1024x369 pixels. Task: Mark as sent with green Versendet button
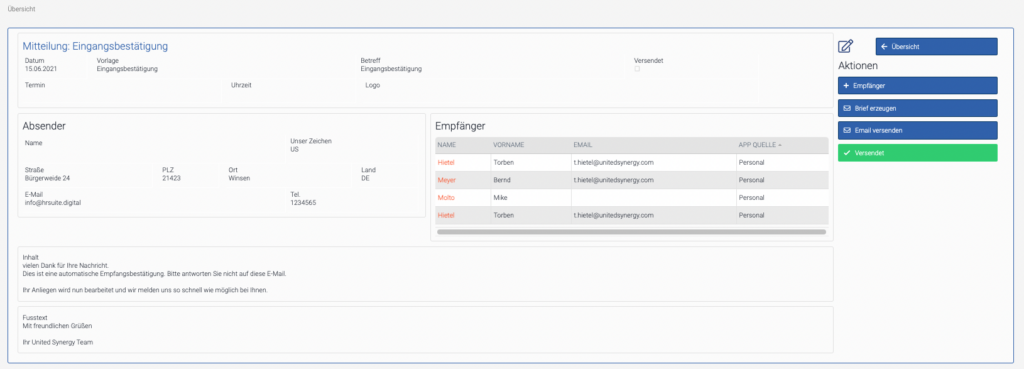coord(918,153)
